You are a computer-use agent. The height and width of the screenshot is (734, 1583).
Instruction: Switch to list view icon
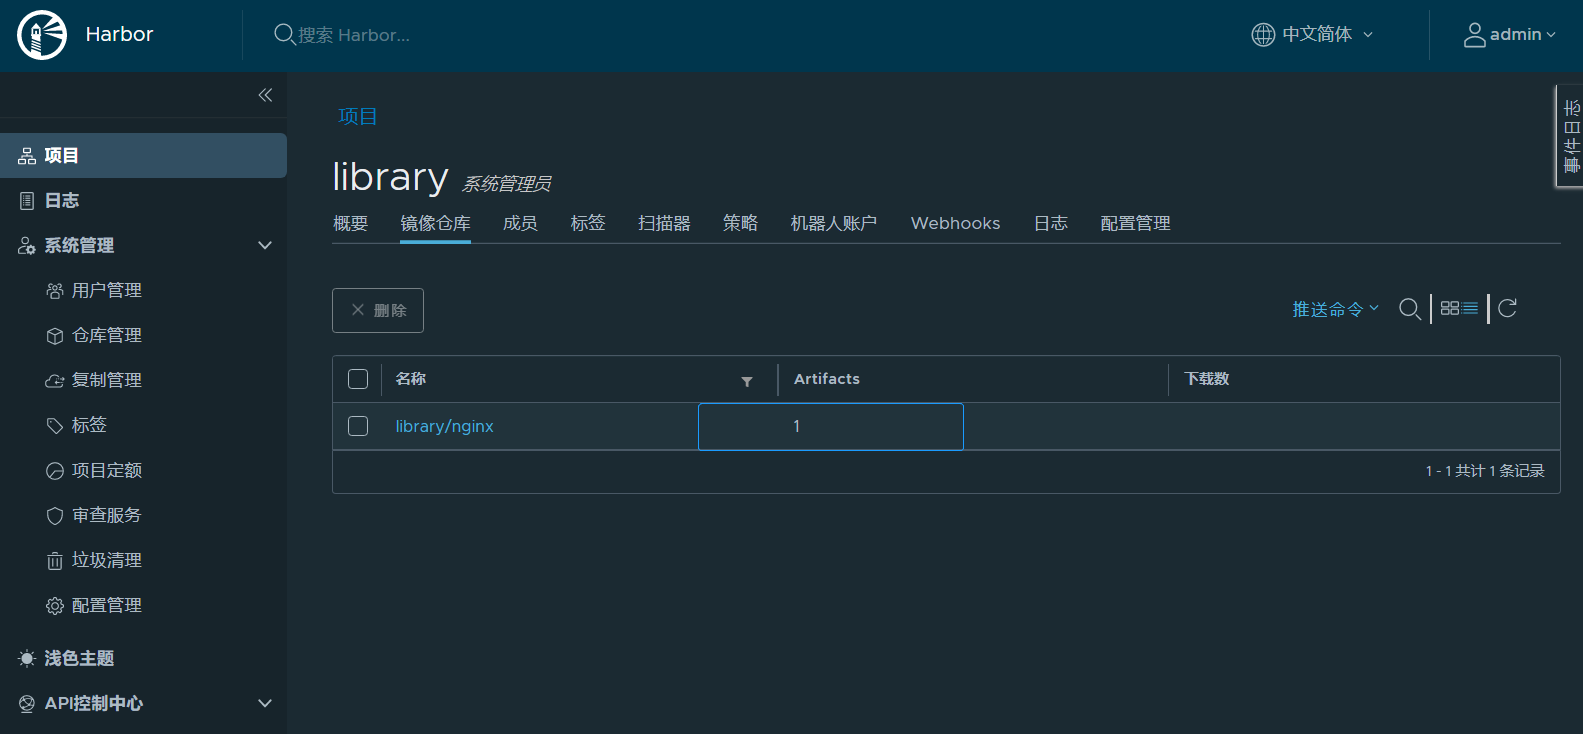coord(1470,308)
